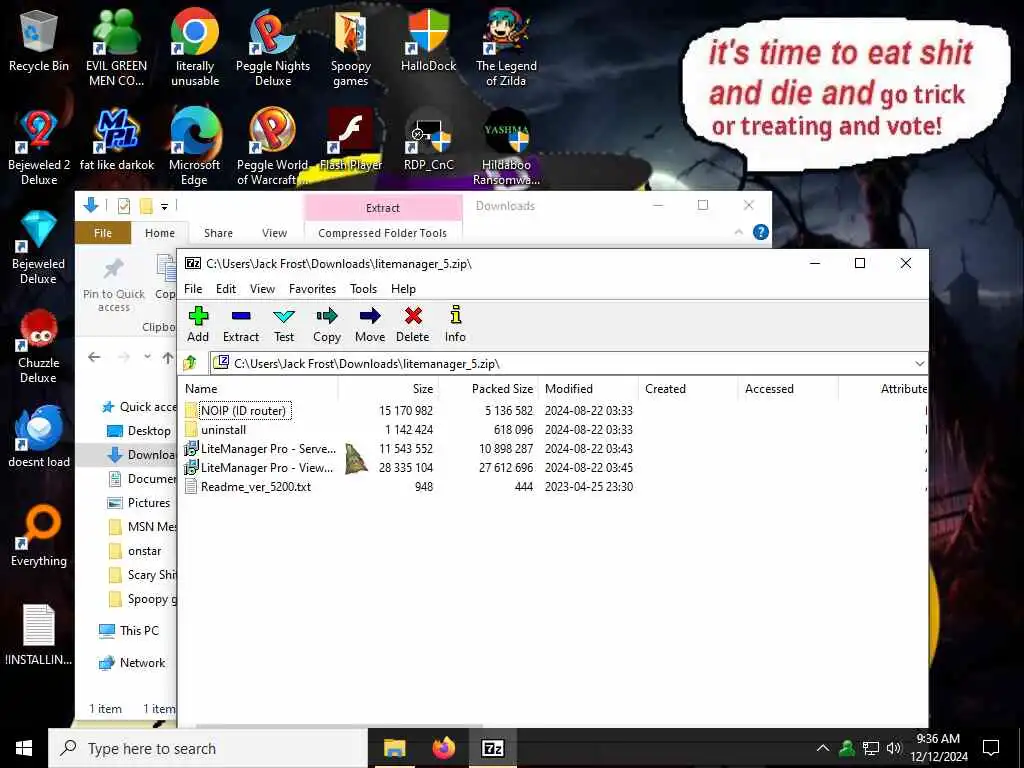Image resolution: width=1024 pixels, height=768 pixels.
Task: Open the Help menu in 7-Zip
Action: point(403,289)
